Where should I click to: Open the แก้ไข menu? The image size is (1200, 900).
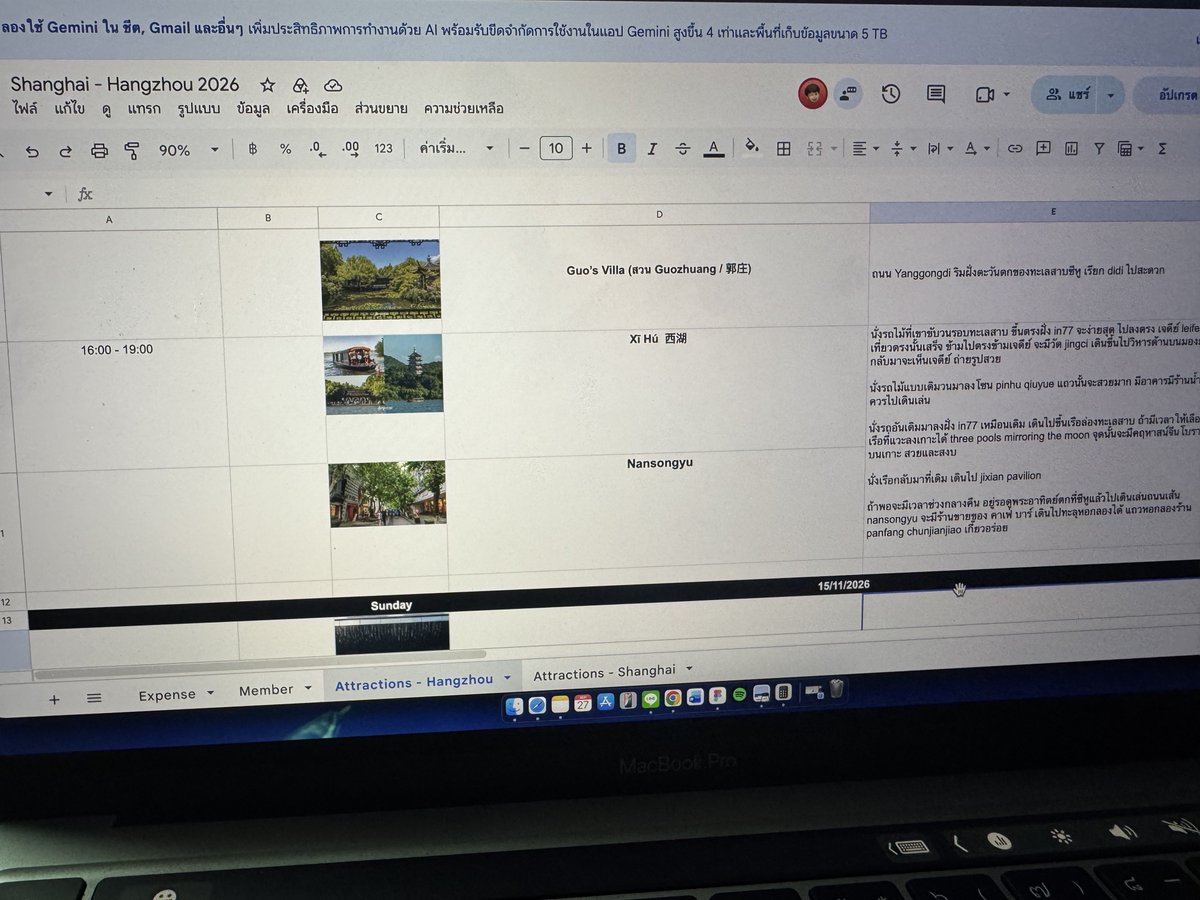tap(70, 108)
